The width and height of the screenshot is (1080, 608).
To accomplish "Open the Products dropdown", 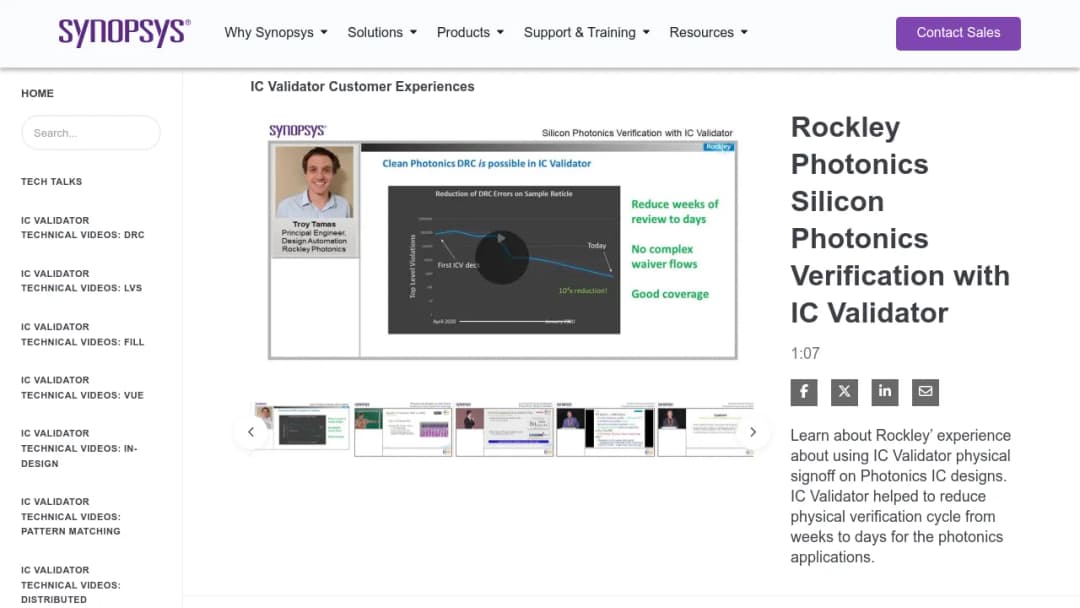I will tap(470, 32).
